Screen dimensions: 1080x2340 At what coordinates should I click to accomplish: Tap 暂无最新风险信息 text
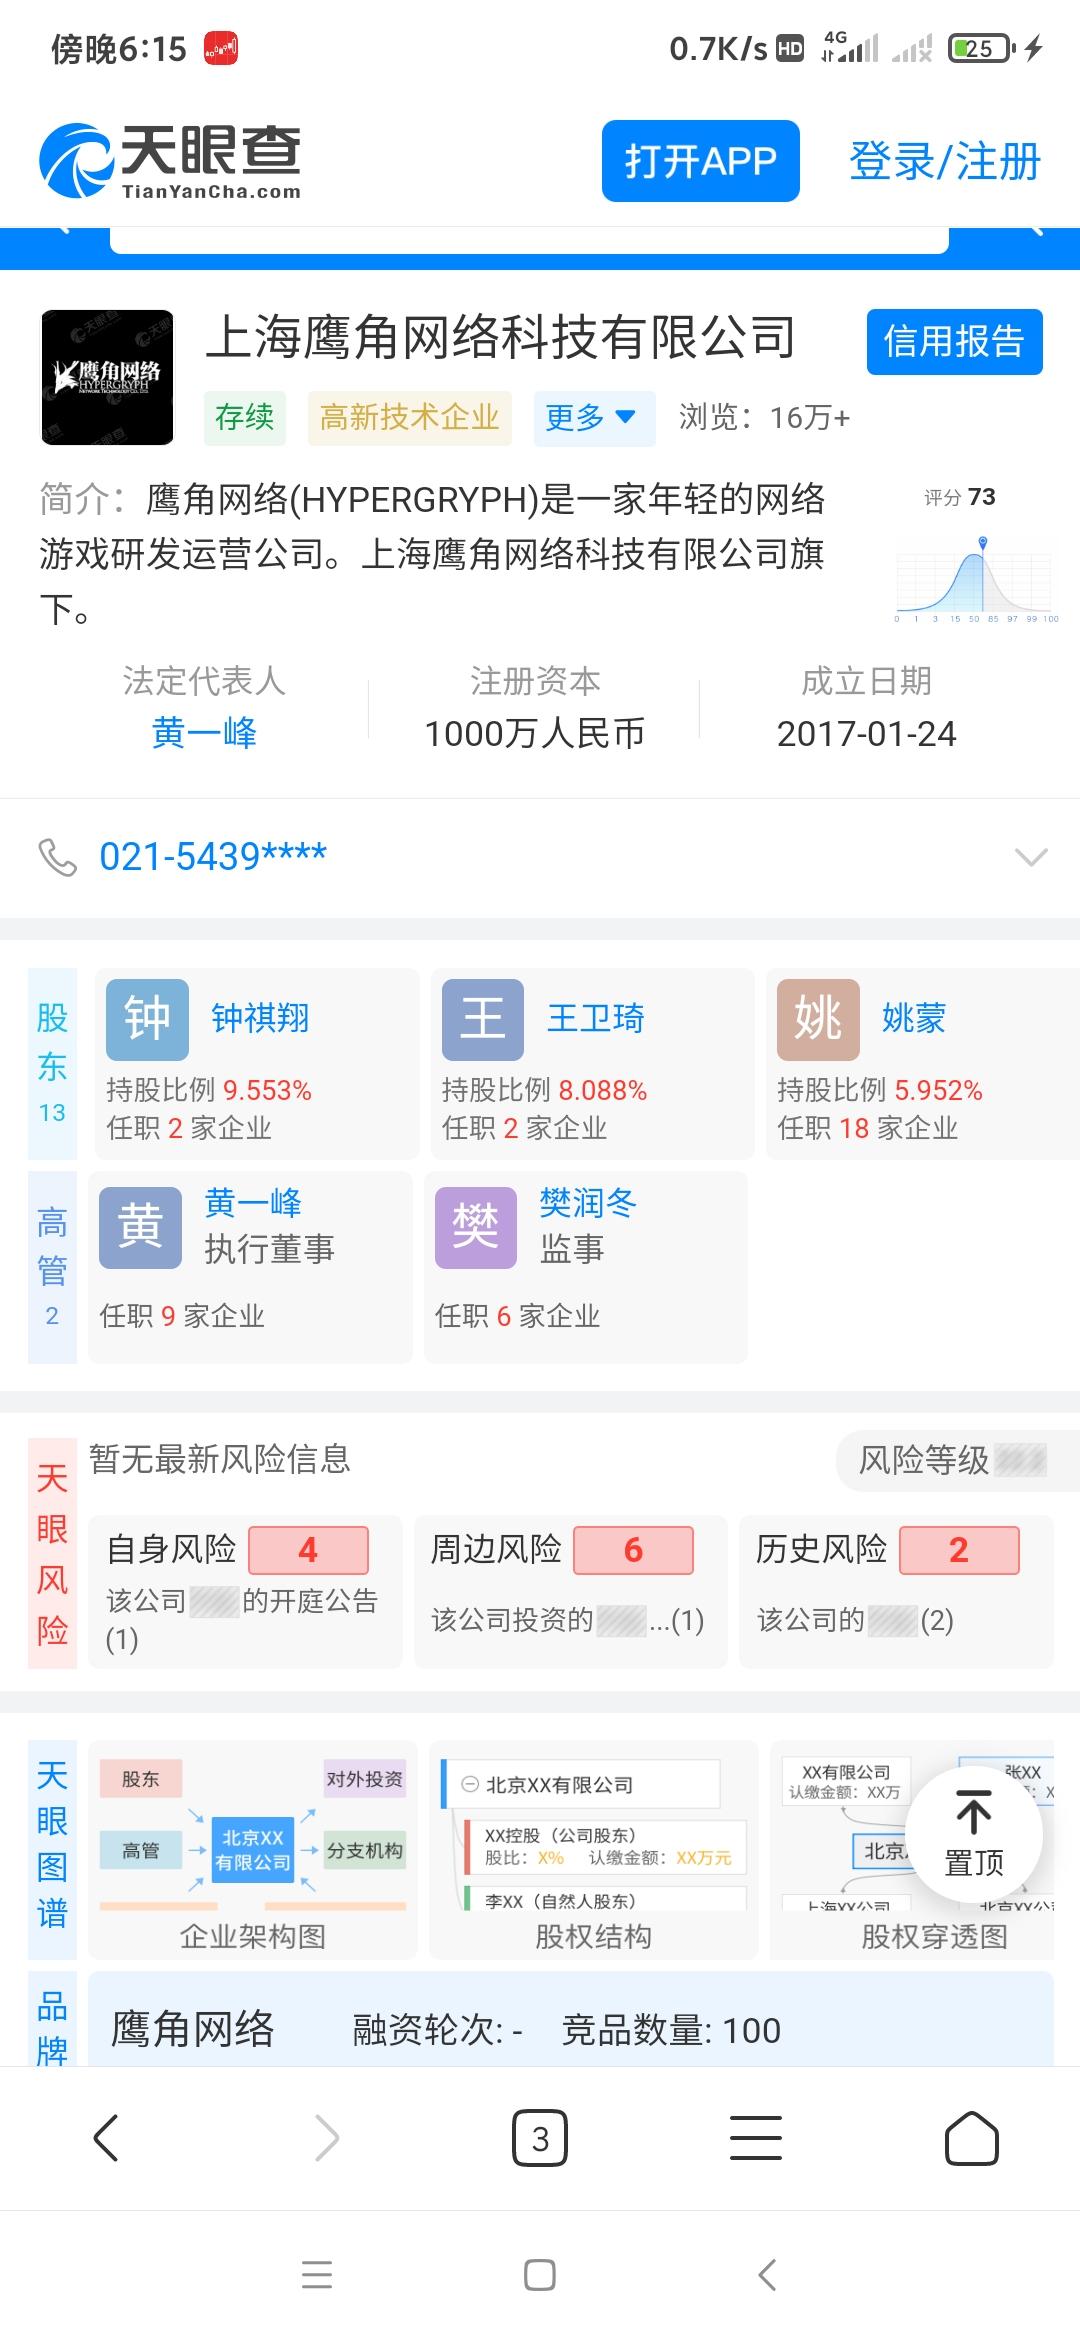click(220, 1460)
